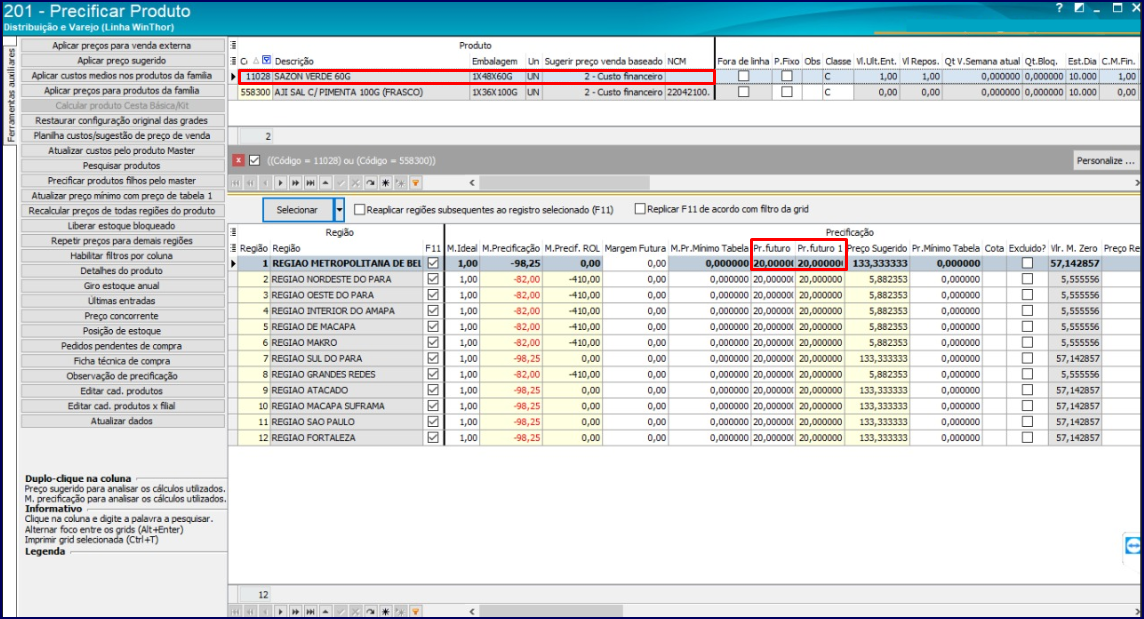Click Aplicar preço sugerido button

tap(122, 61)
